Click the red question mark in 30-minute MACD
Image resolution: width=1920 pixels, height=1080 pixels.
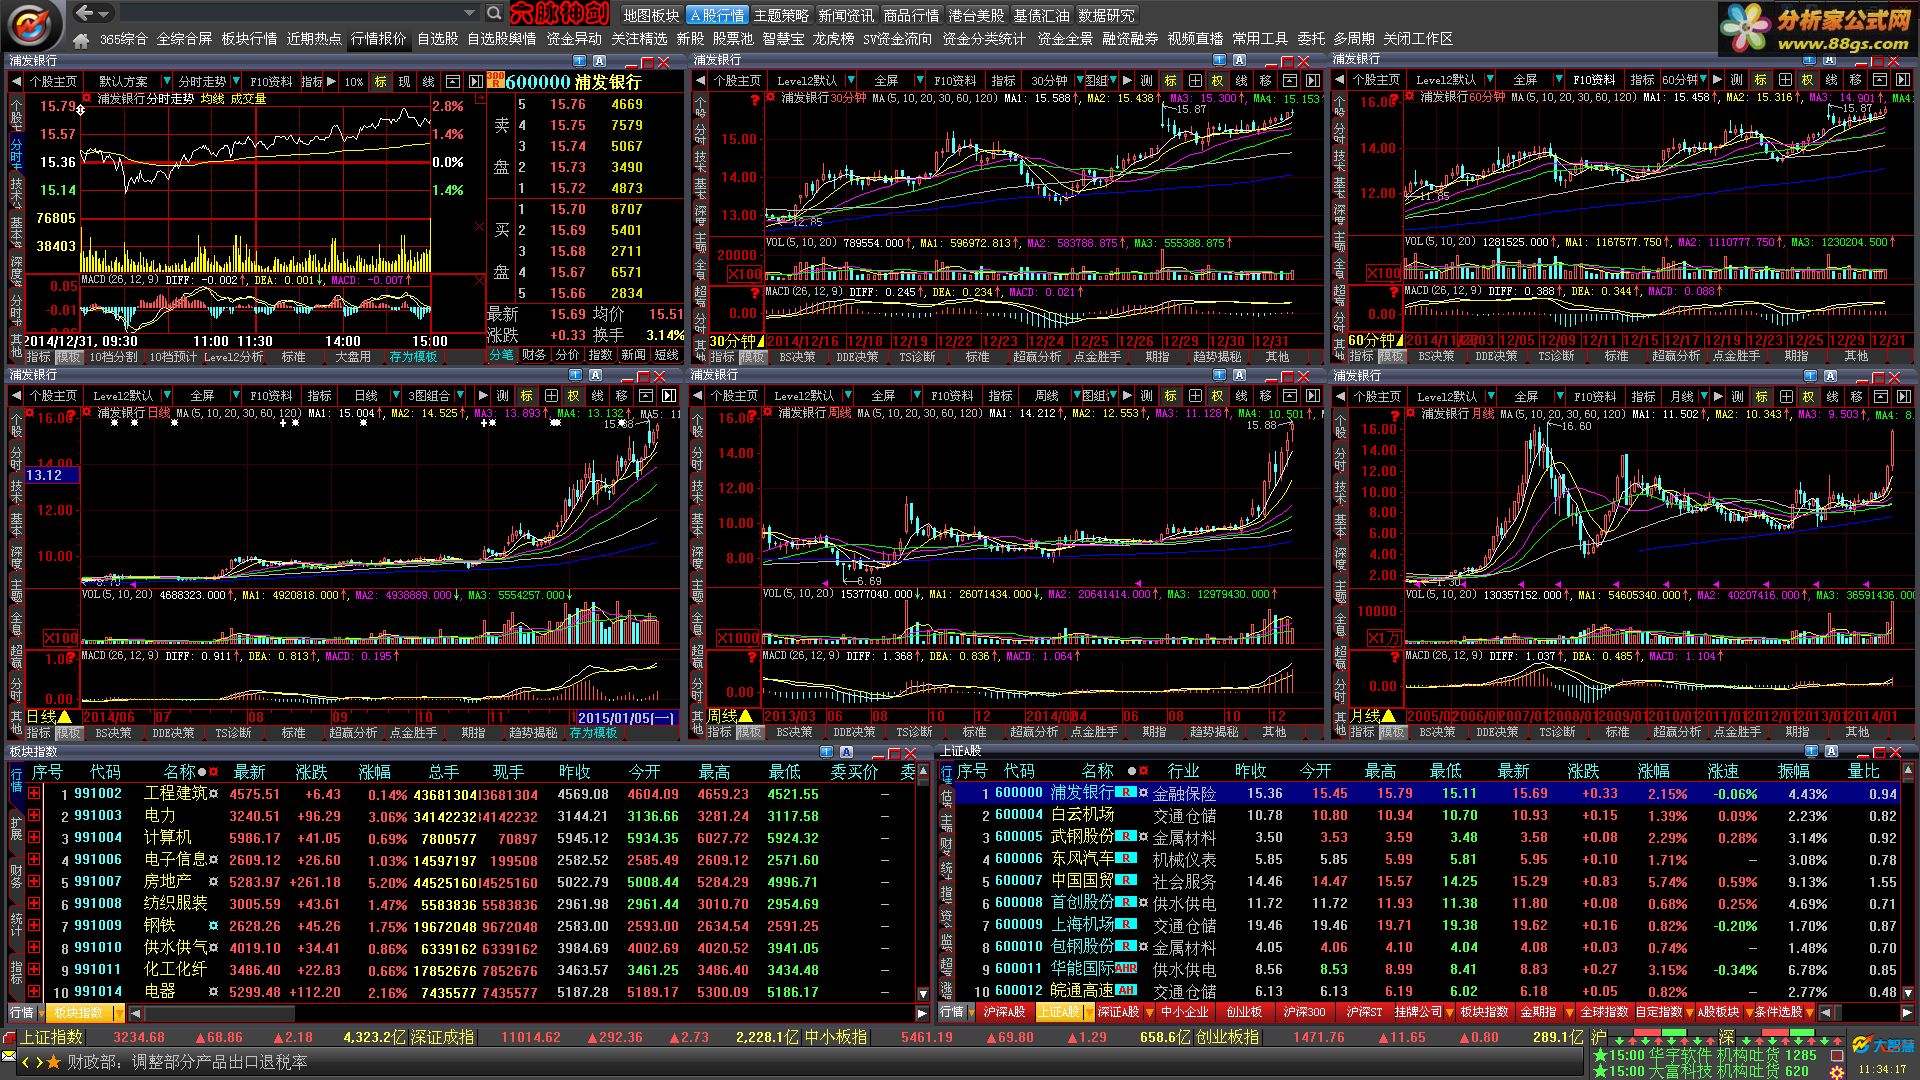click(x=753, y=293)
